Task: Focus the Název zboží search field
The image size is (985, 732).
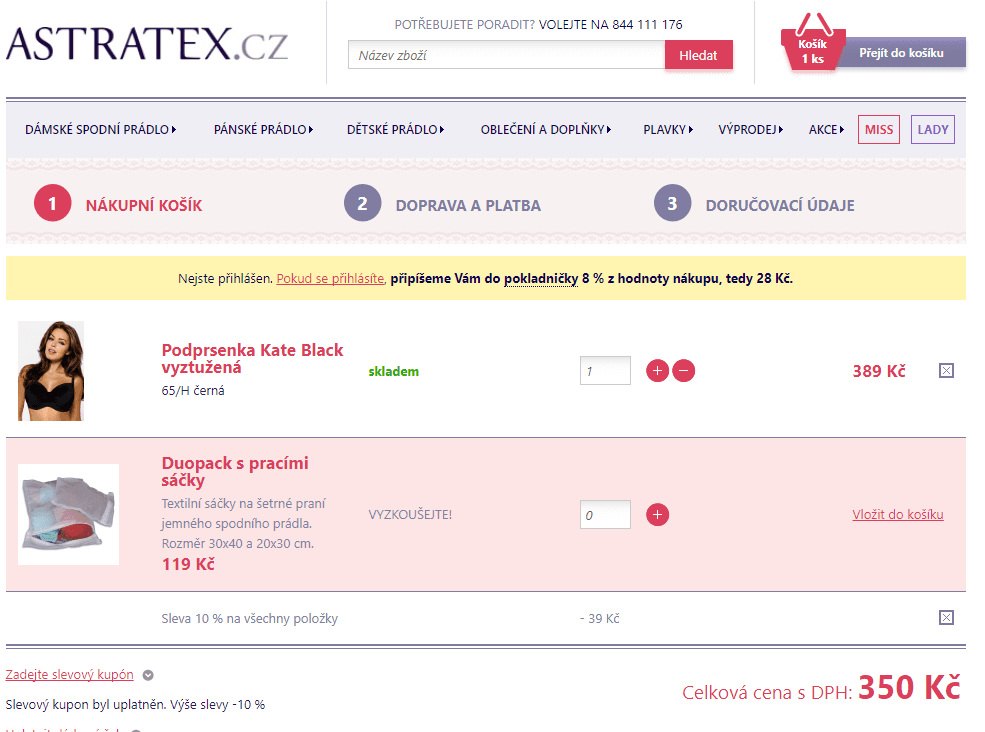Action: point(506,55)
